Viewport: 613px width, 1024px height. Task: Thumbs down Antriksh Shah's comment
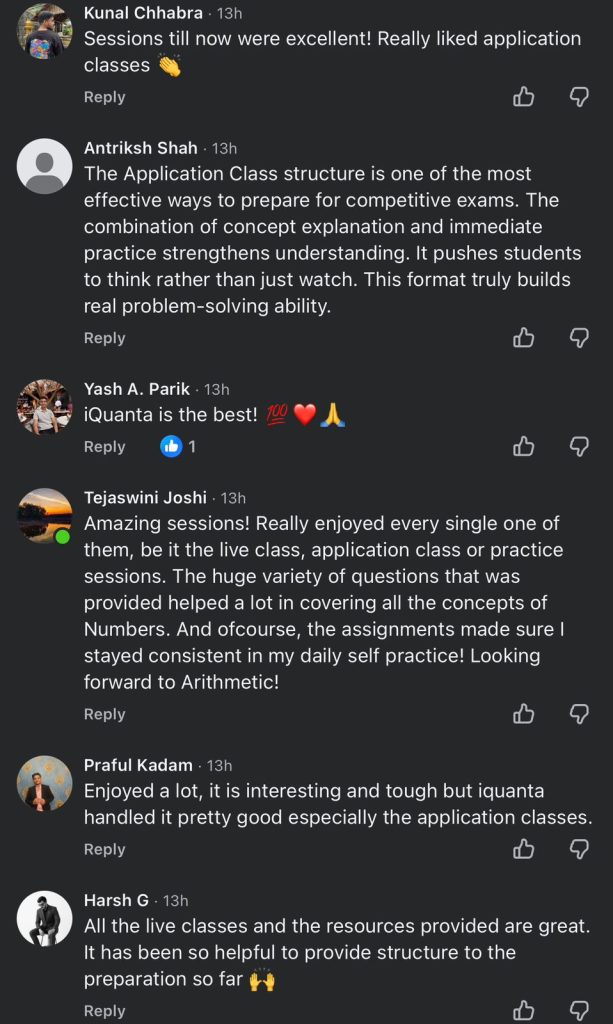click(579, 337)
